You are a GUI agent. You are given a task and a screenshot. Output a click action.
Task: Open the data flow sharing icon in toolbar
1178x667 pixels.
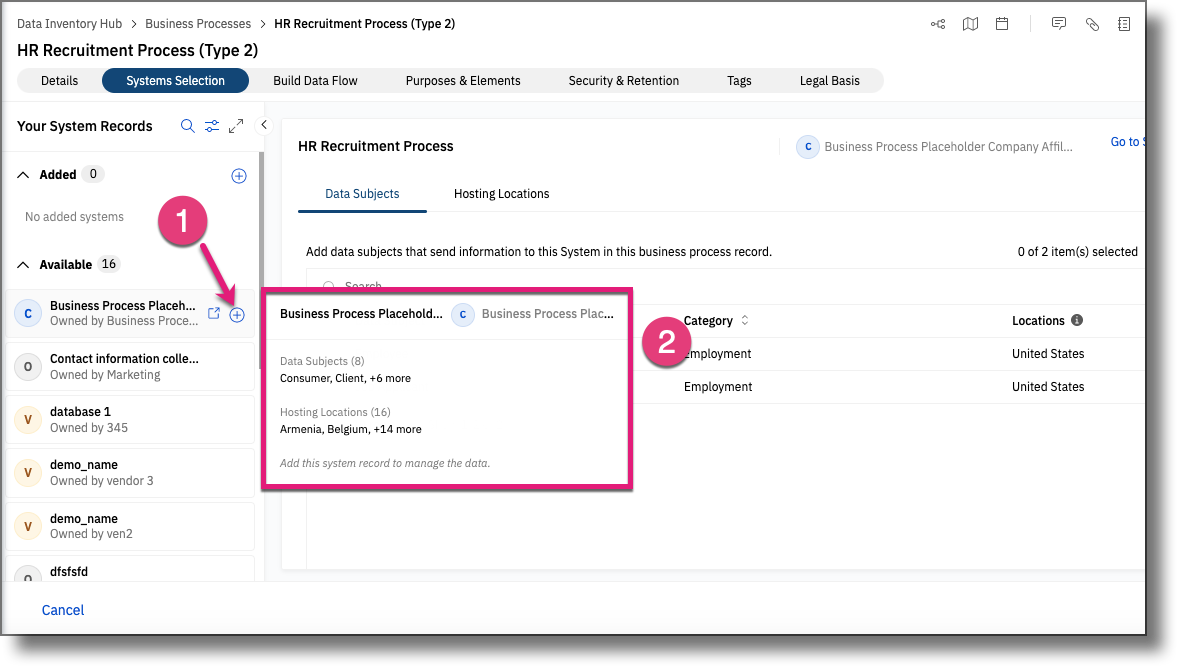pyautogui.click(x=938, y=23)
